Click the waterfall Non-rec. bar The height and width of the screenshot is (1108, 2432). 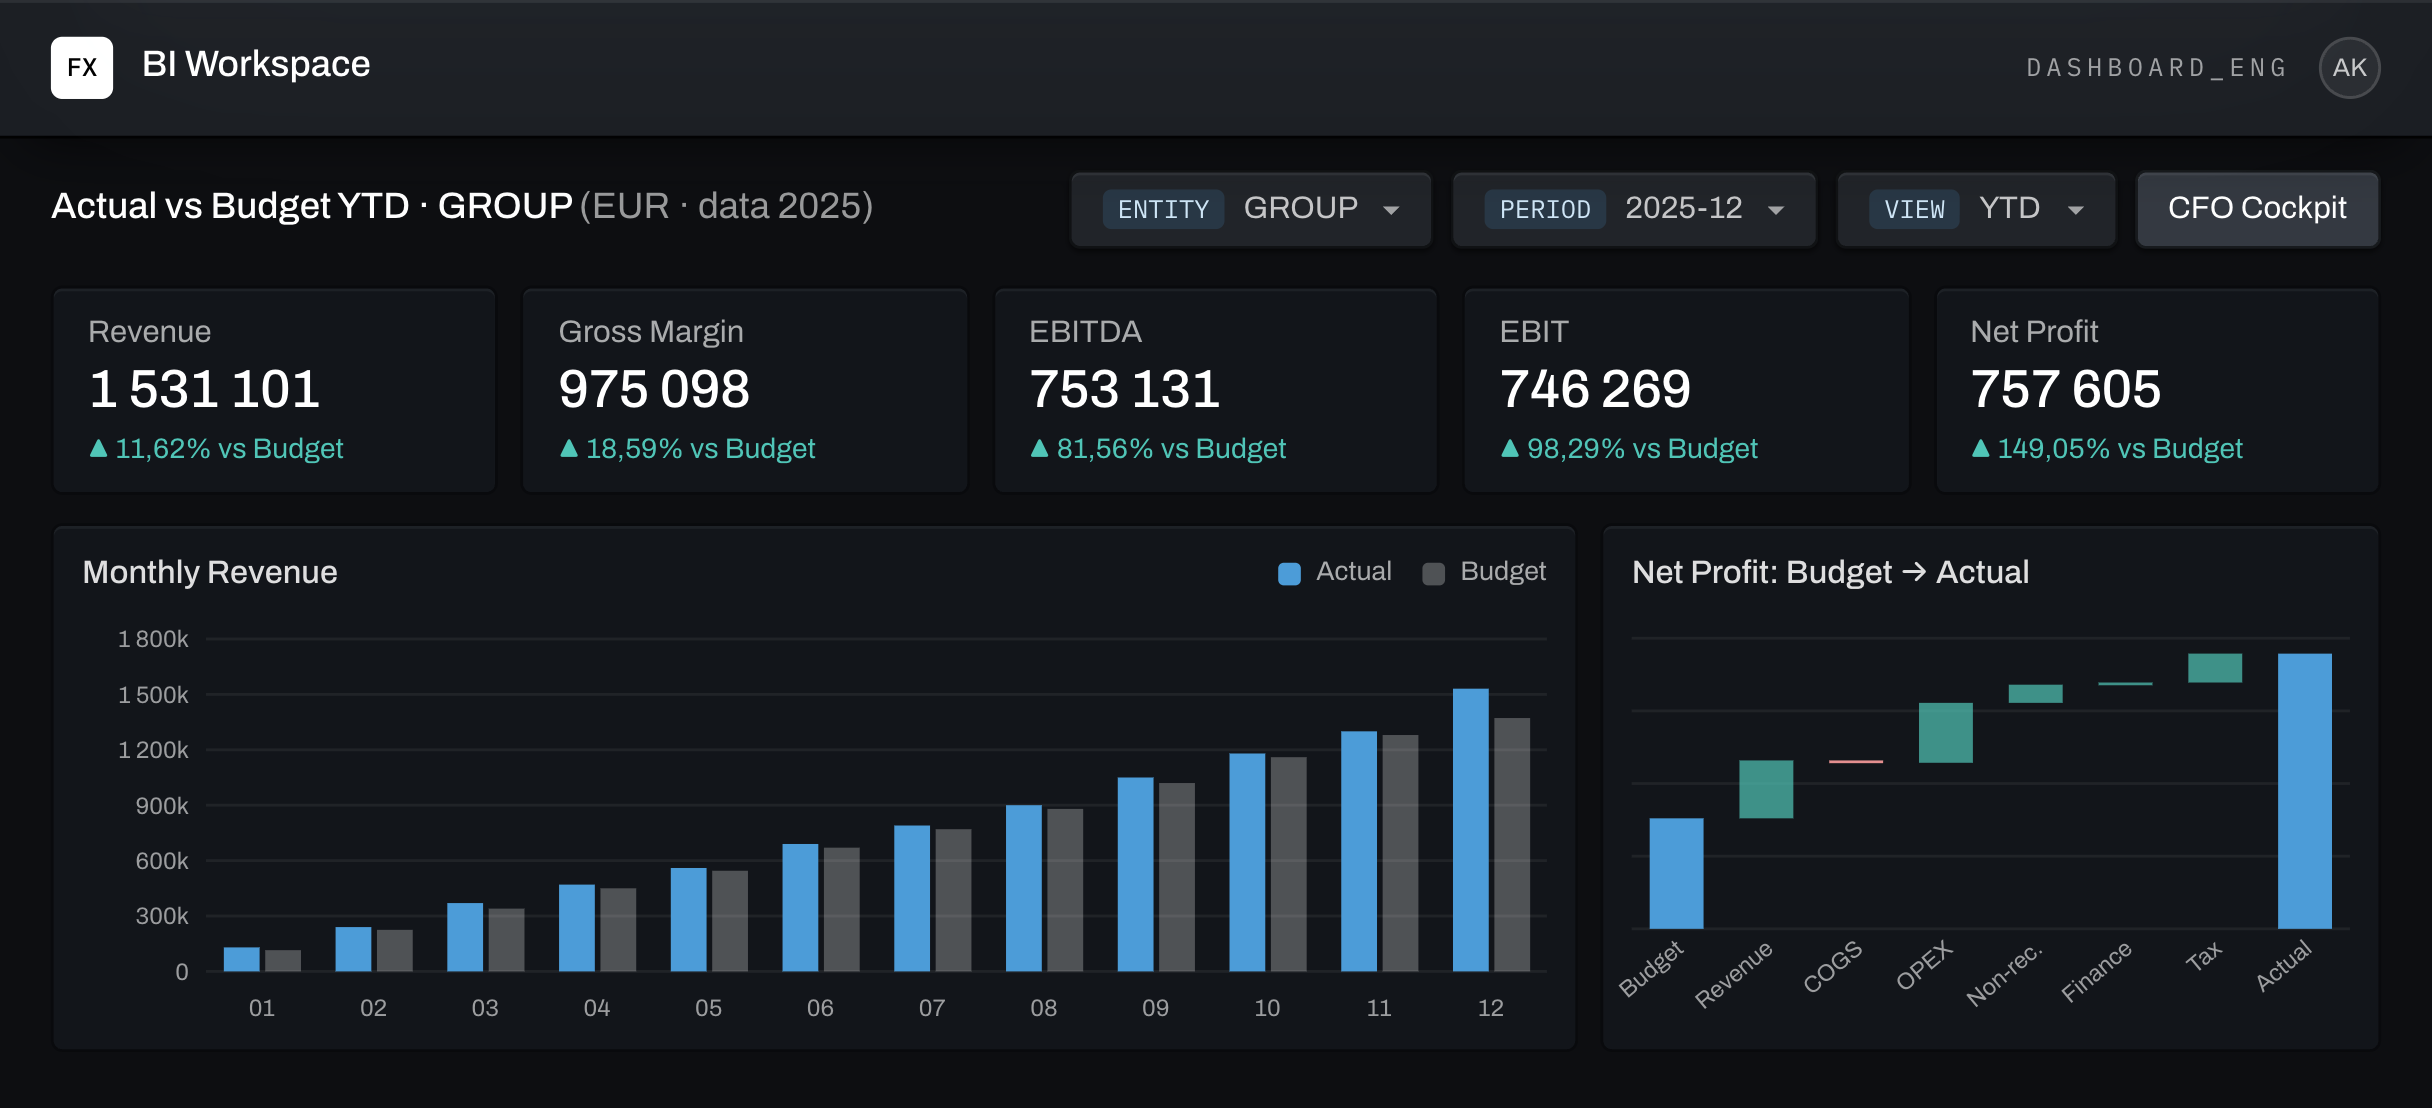pyautogui.click(x=2036, y=693)
